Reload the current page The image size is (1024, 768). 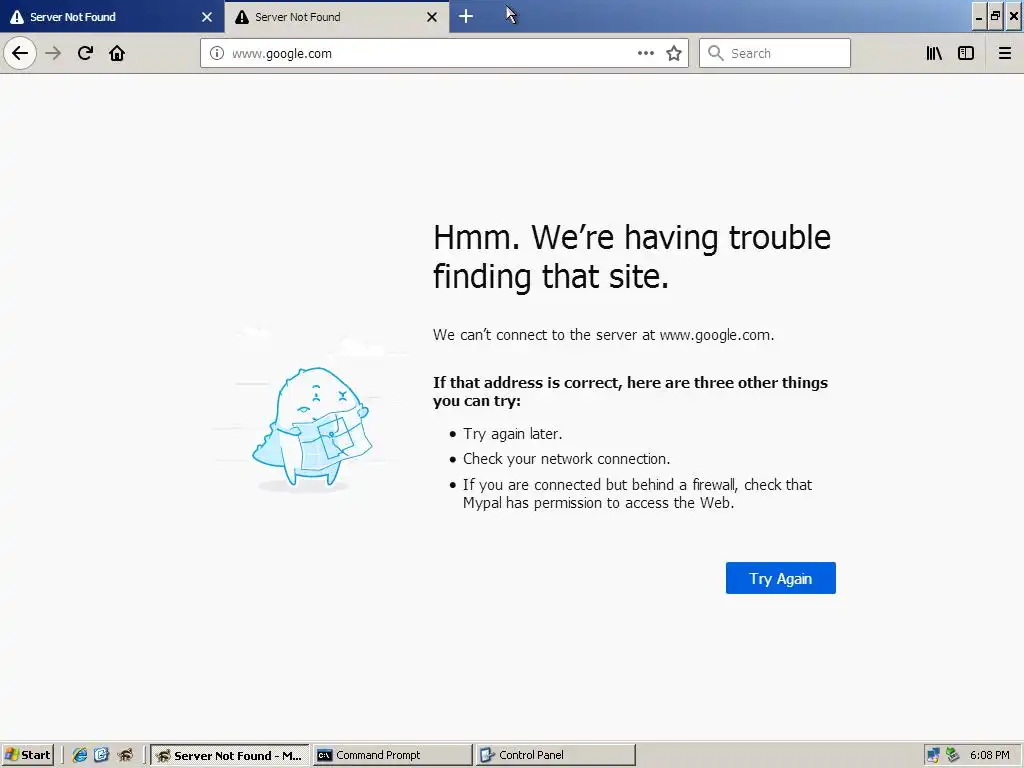pos(85,53)
